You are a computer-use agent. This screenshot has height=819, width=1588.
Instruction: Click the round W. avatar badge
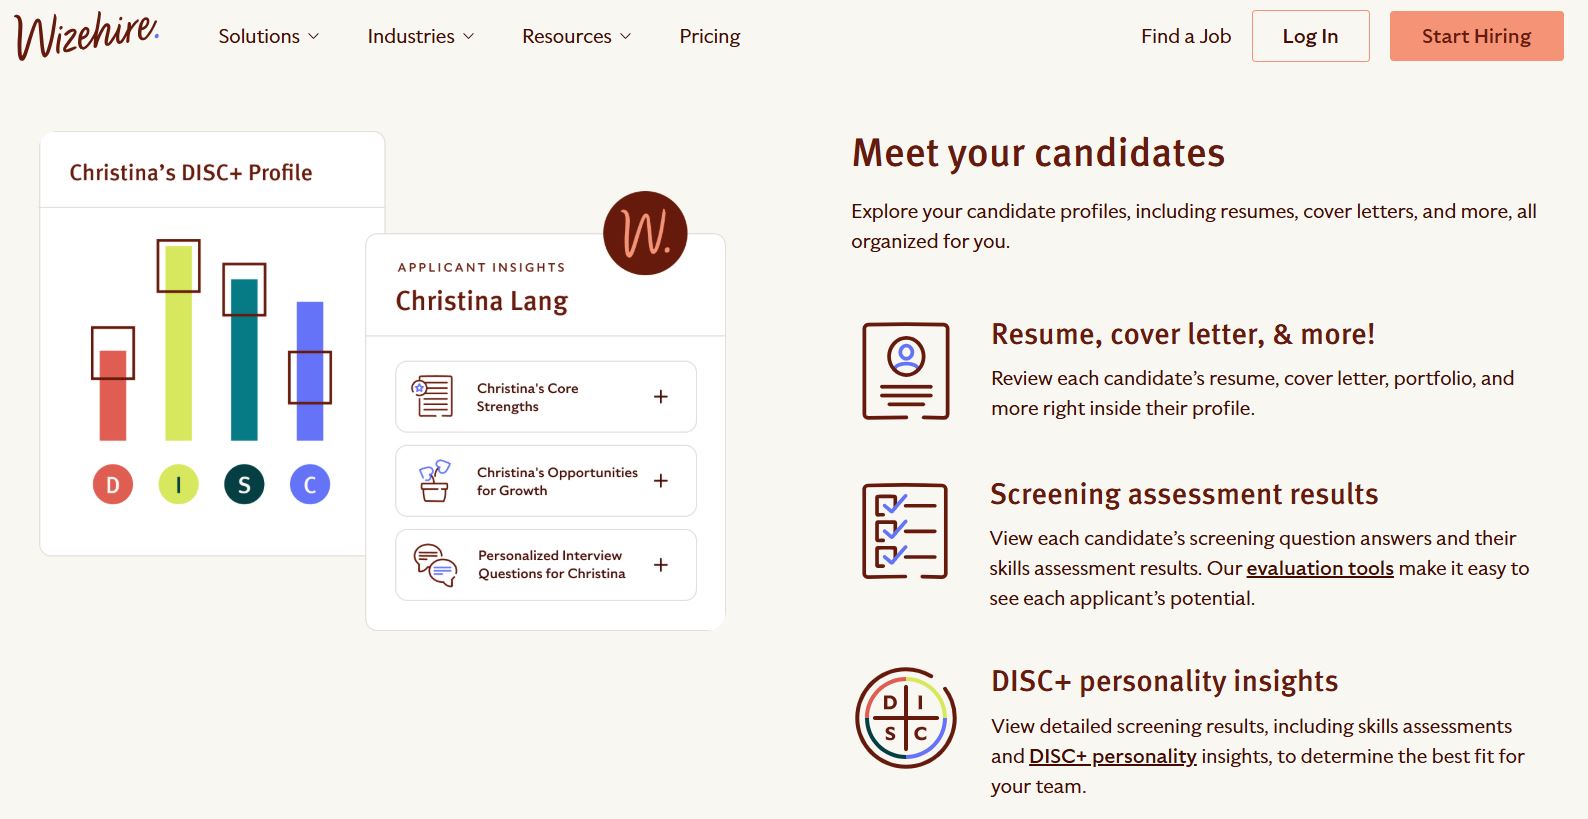[645, 233]
